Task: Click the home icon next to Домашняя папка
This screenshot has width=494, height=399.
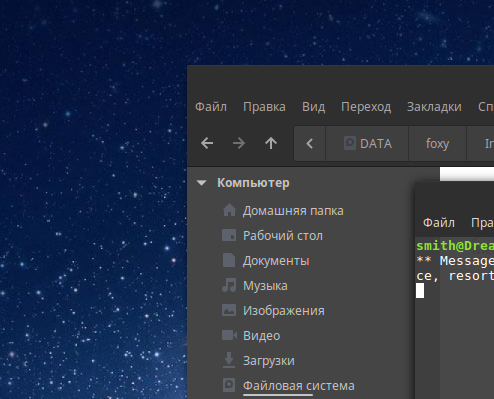Action: 229,210
